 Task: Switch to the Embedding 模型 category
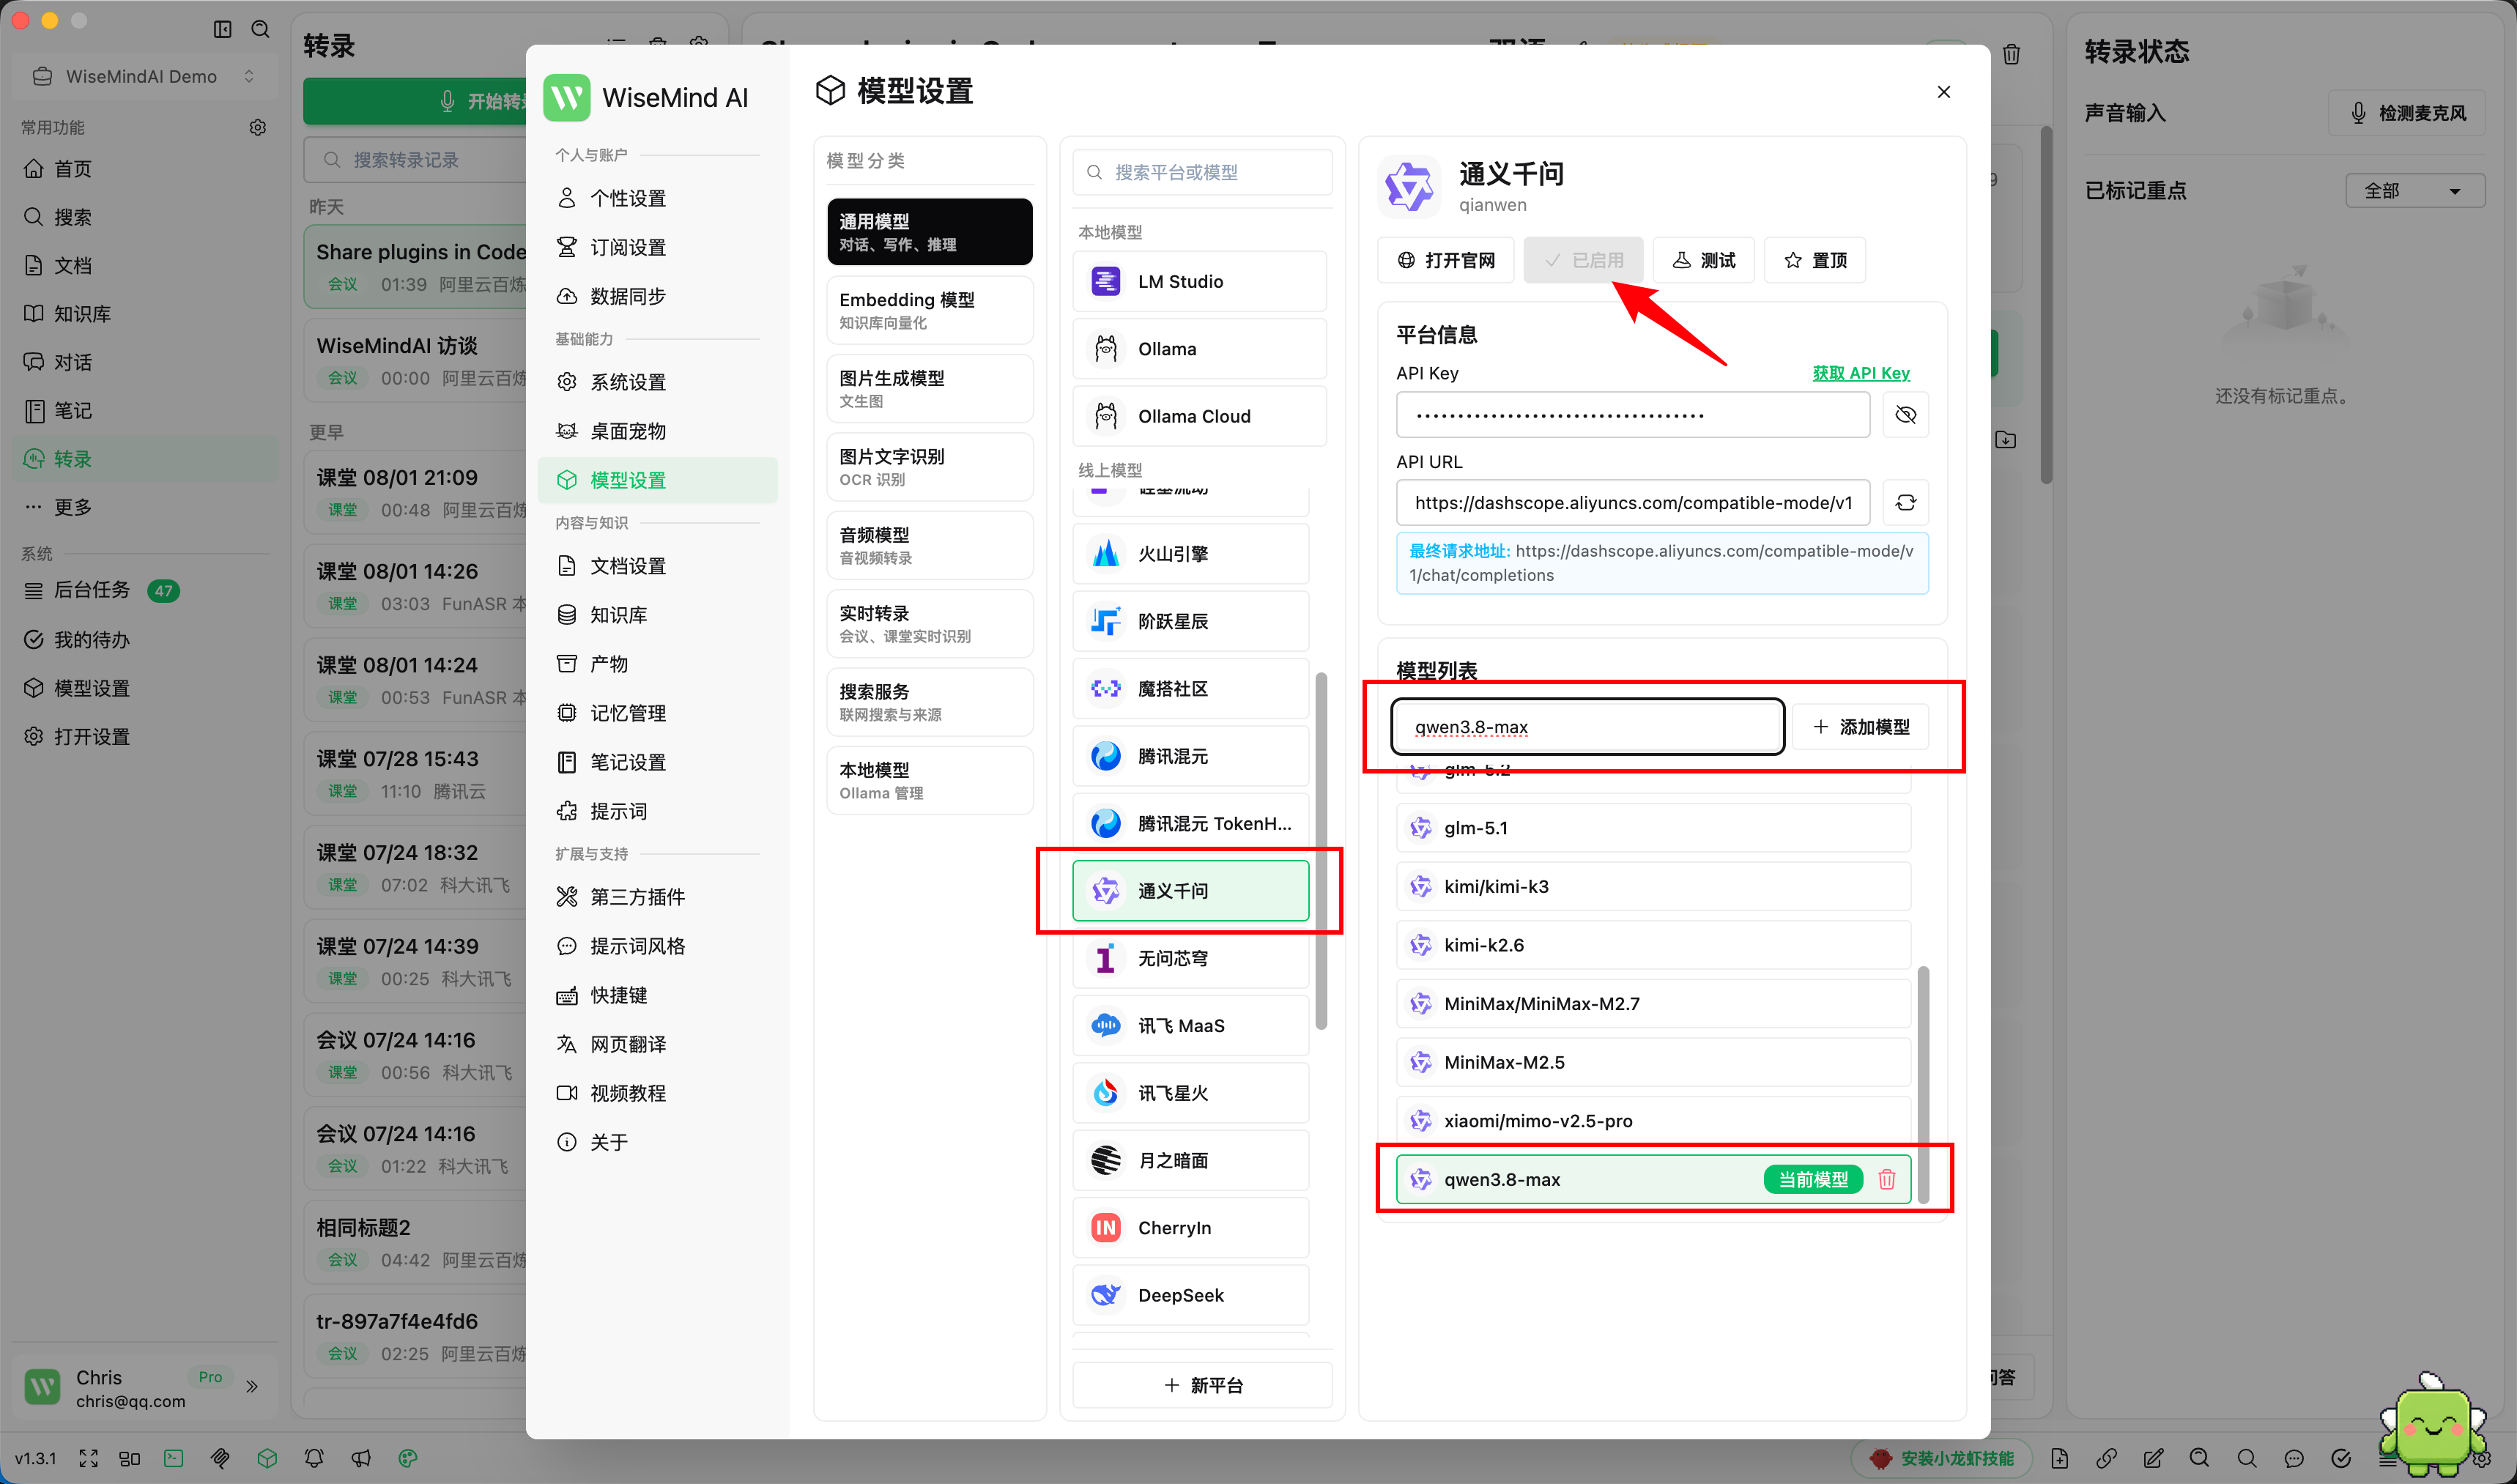coord(930,310)
